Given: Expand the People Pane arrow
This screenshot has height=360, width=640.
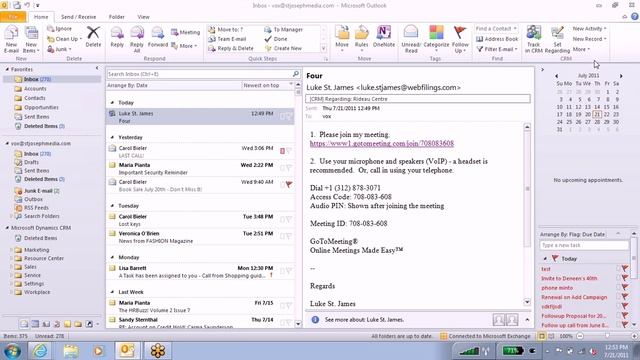Looking at the screenshot, I should click(x=527, y=320).
